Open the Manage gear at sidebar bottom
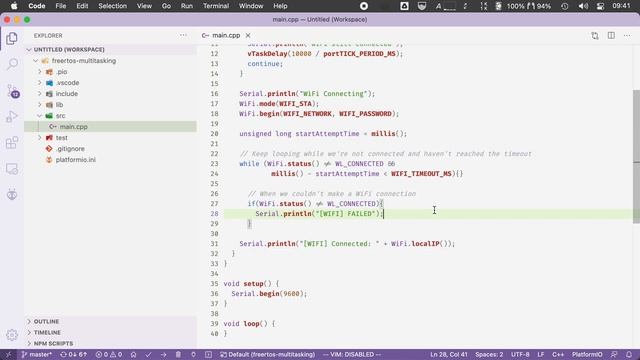The height and width of the screenshot is (360, 640). pyautogui.click(x=12, y=335)
